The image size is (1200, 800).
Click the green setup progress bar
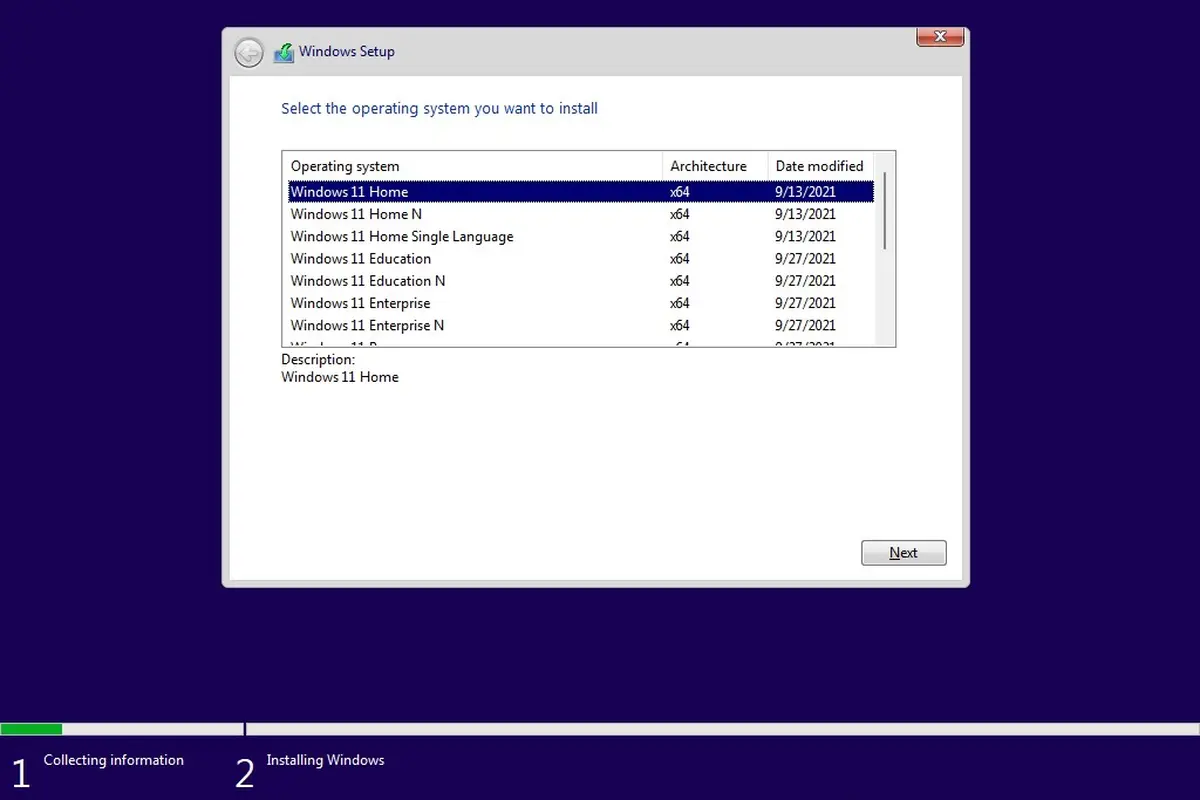click(31, 729)
